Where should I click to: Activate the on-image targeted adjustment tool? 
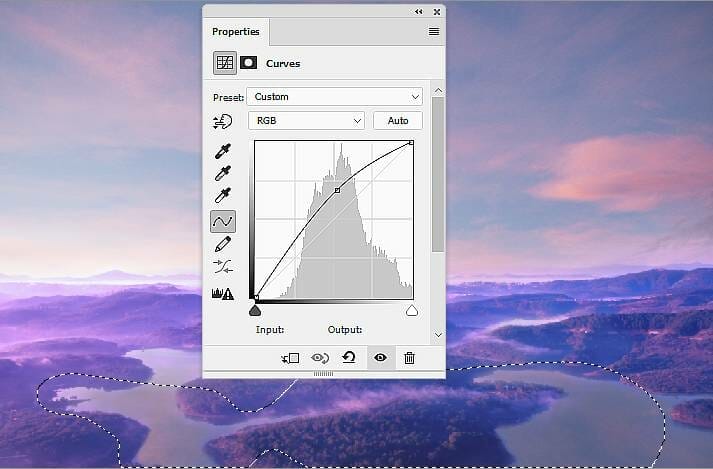point(223,121)
